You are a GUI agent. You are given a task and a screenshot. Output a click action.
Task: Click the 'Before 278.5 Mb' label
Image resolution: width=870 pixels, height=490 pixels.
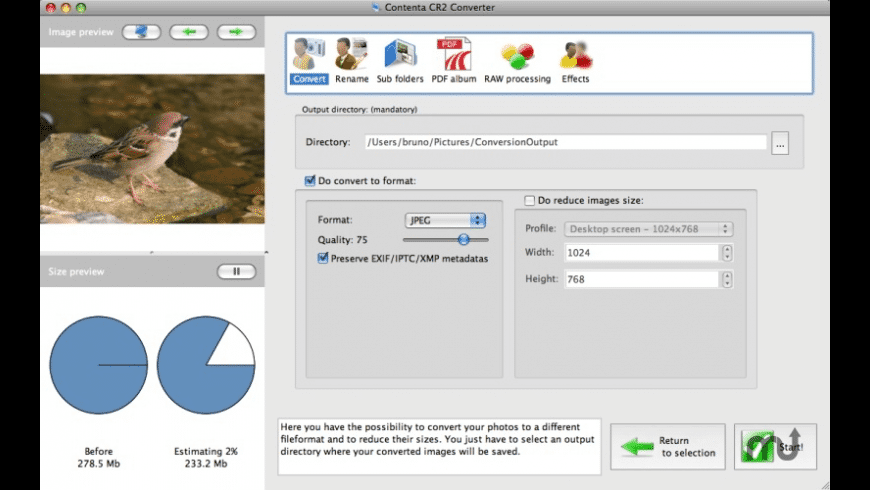pyautogui.click(x=99, y=457)
